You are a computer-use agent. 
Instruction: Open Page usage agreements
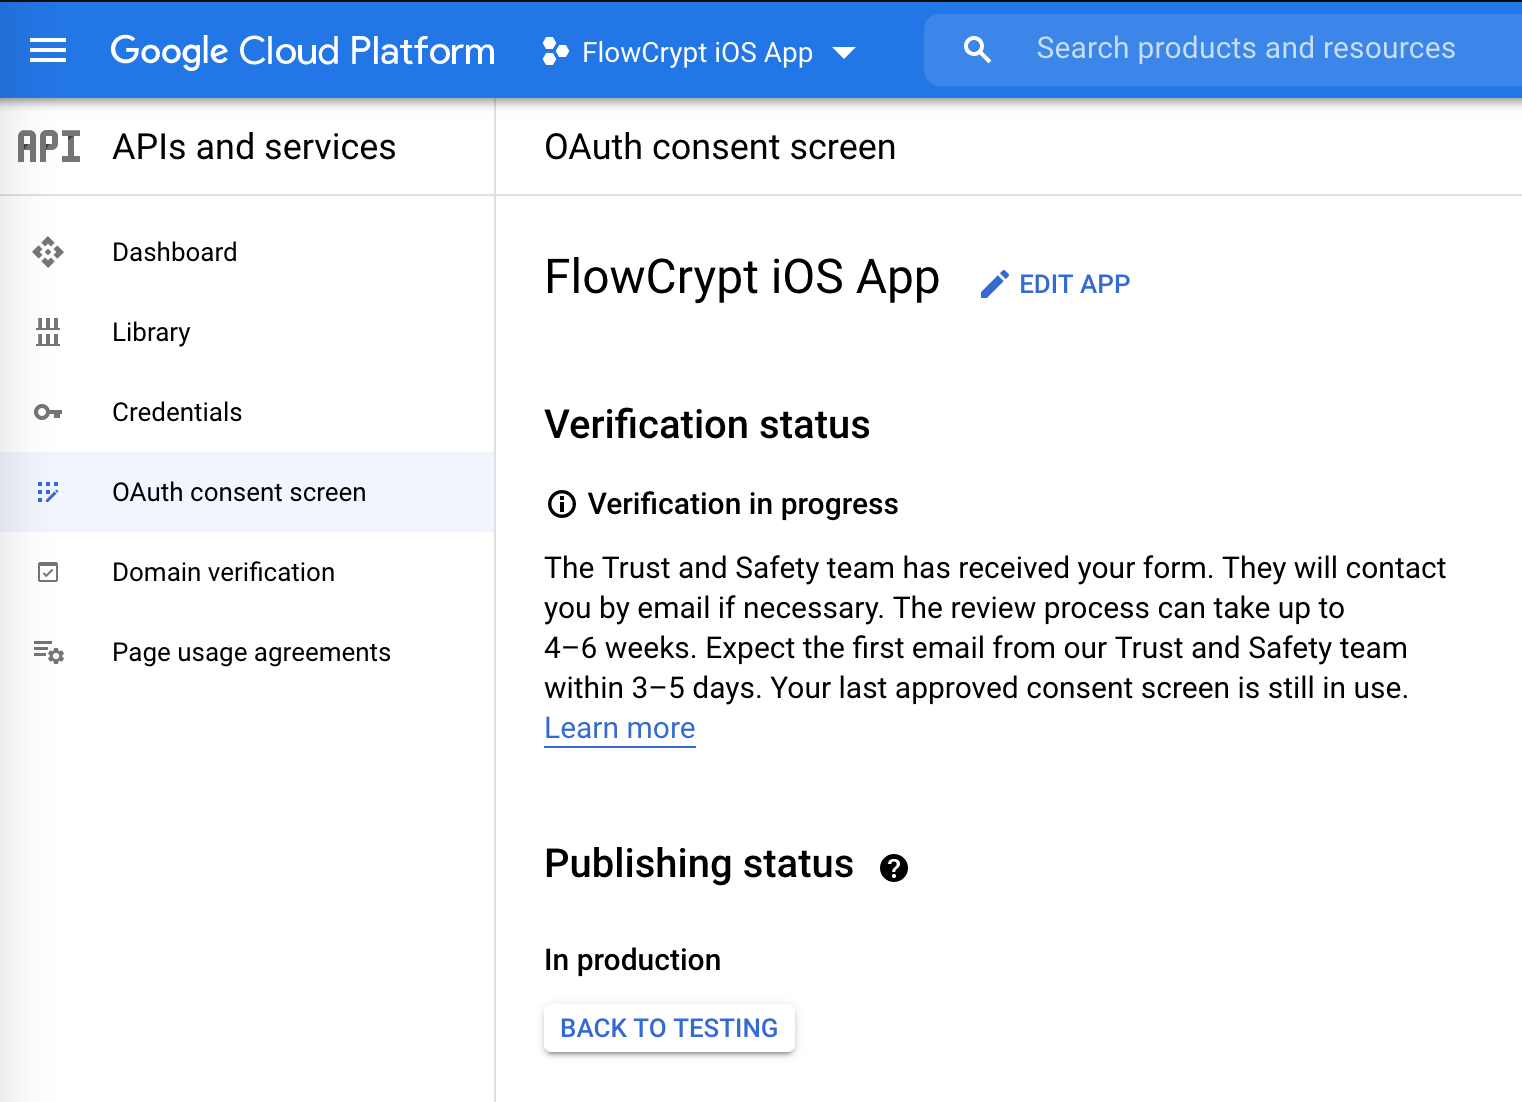[x=251, y=652]
